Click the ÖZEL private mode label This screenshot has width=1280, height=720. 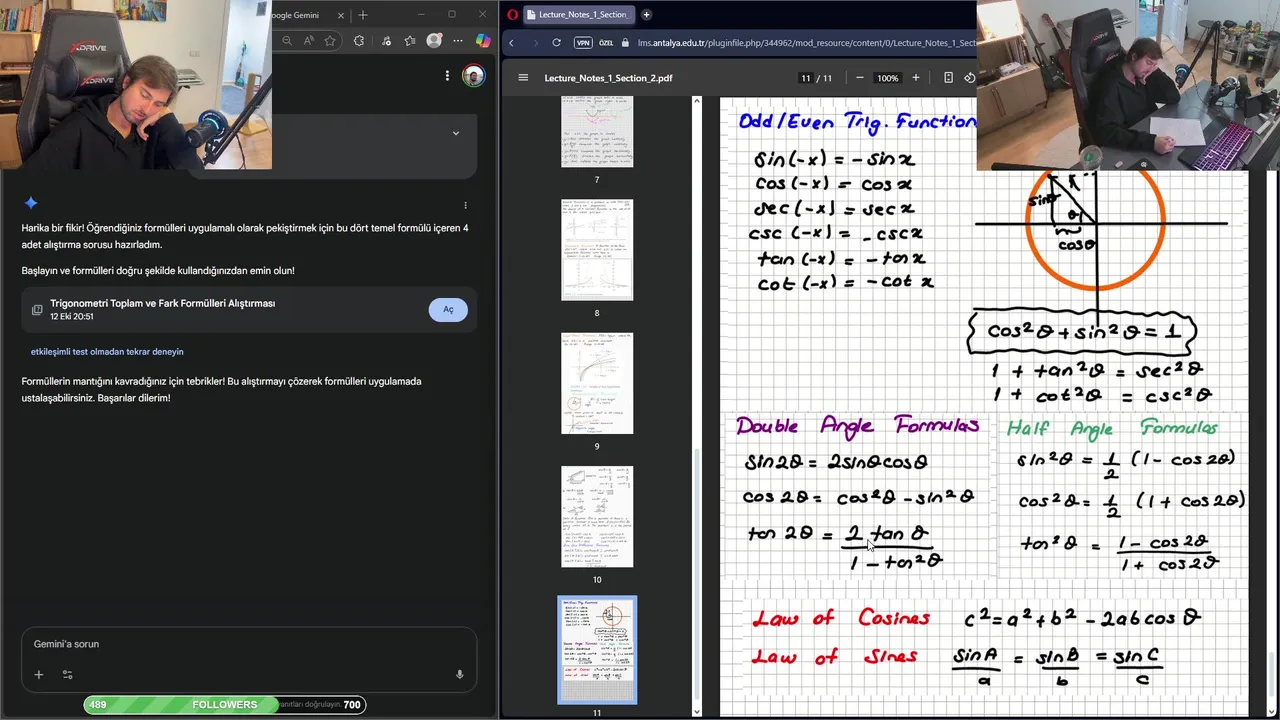[x=606, y=43]
